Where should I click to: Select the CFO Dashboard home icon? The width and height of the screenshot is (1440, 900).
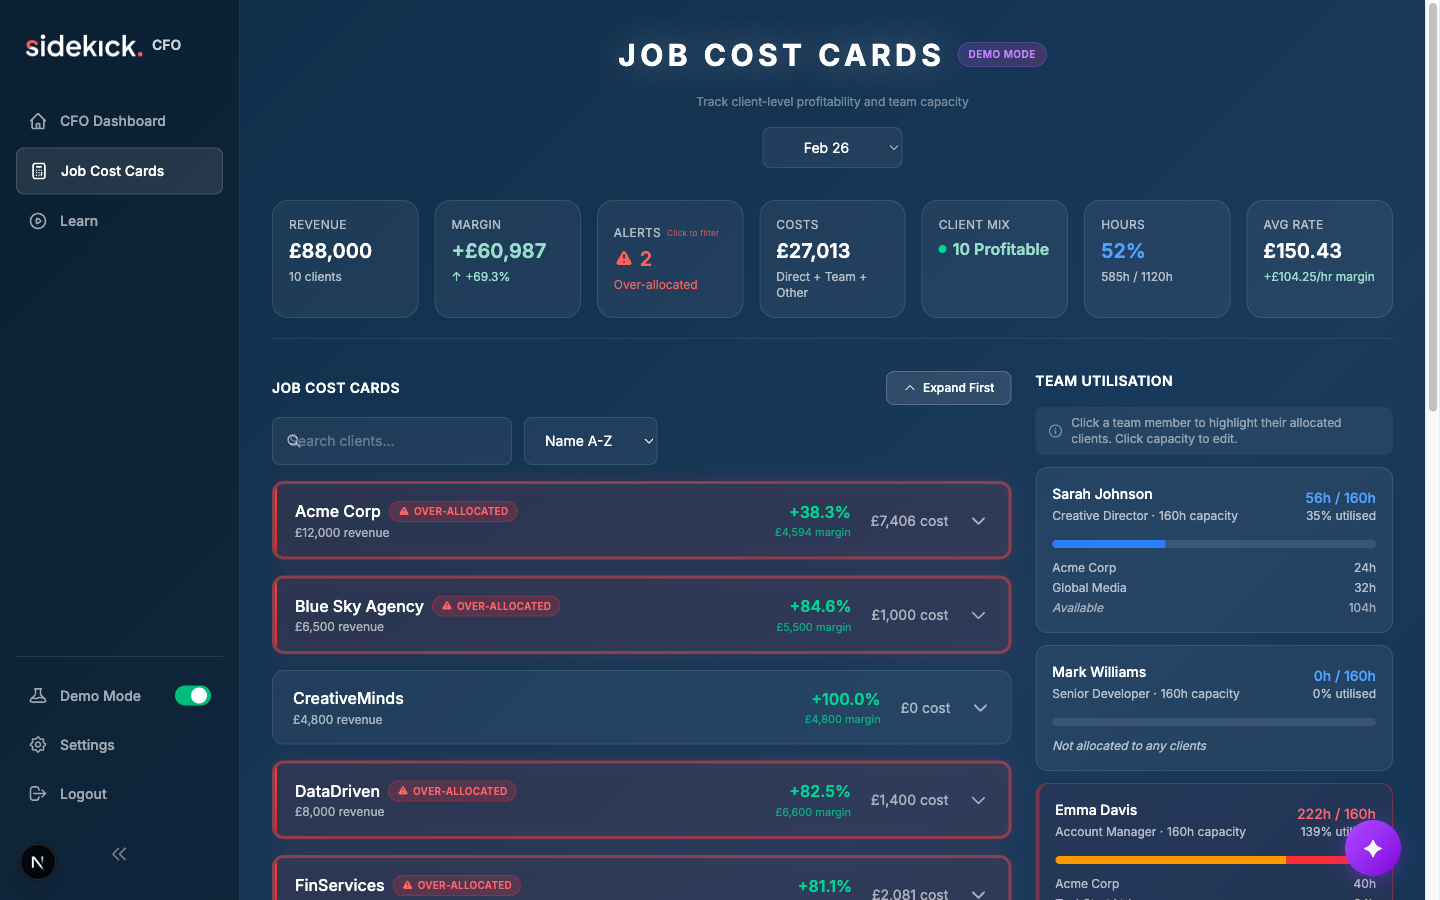pyautogui.click(x=37, y=120)
